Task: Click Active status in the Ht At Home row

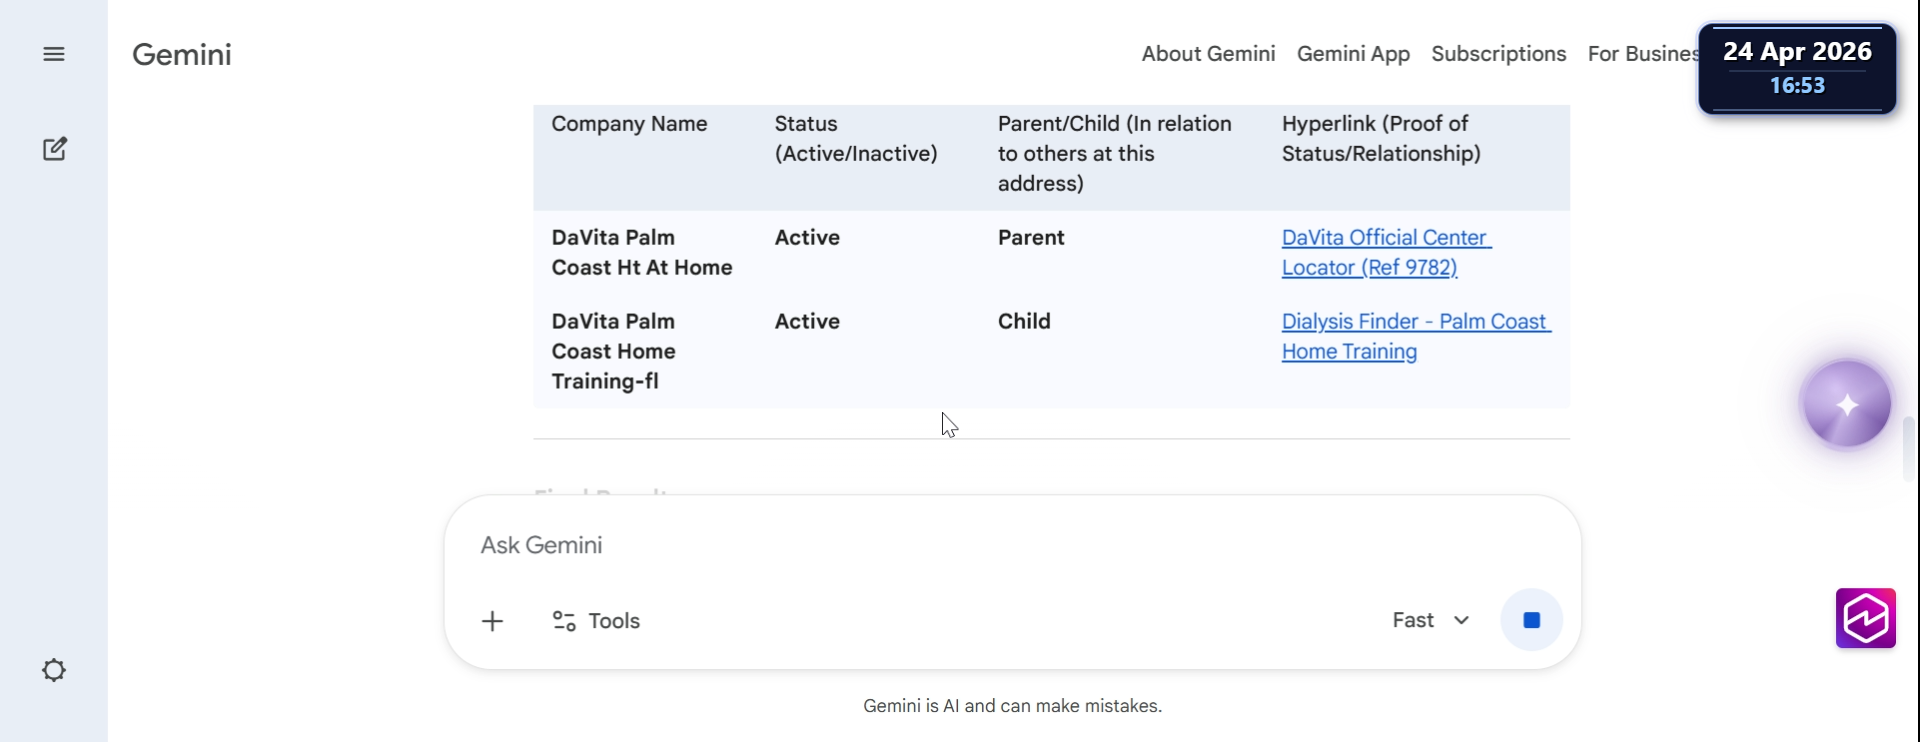Action: (x=807, y=238)
